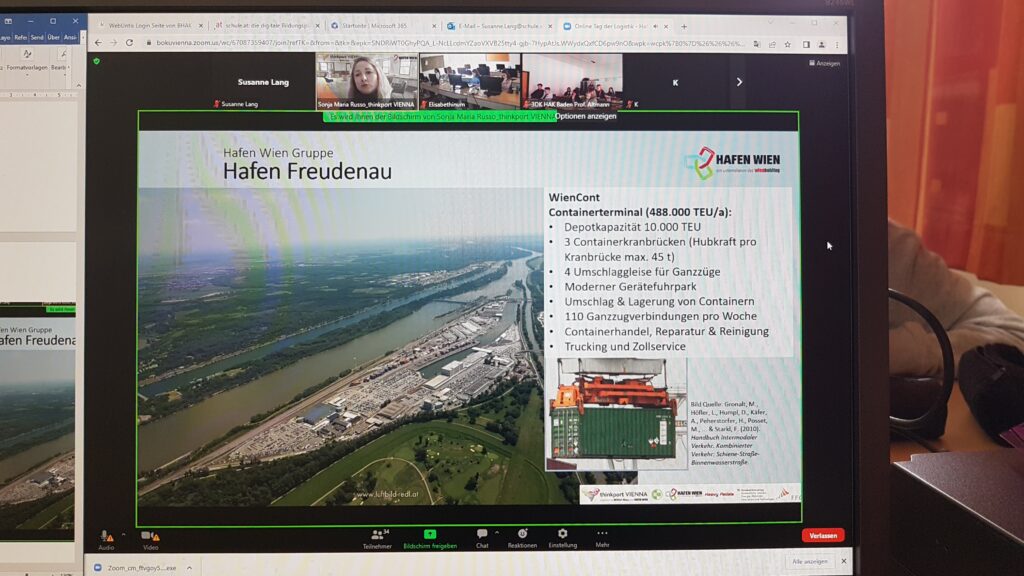This screenshot has height=576, width=1024.
Task: Click Bildschirm freigeben to share screen
Action: click(x=430, y=539)
